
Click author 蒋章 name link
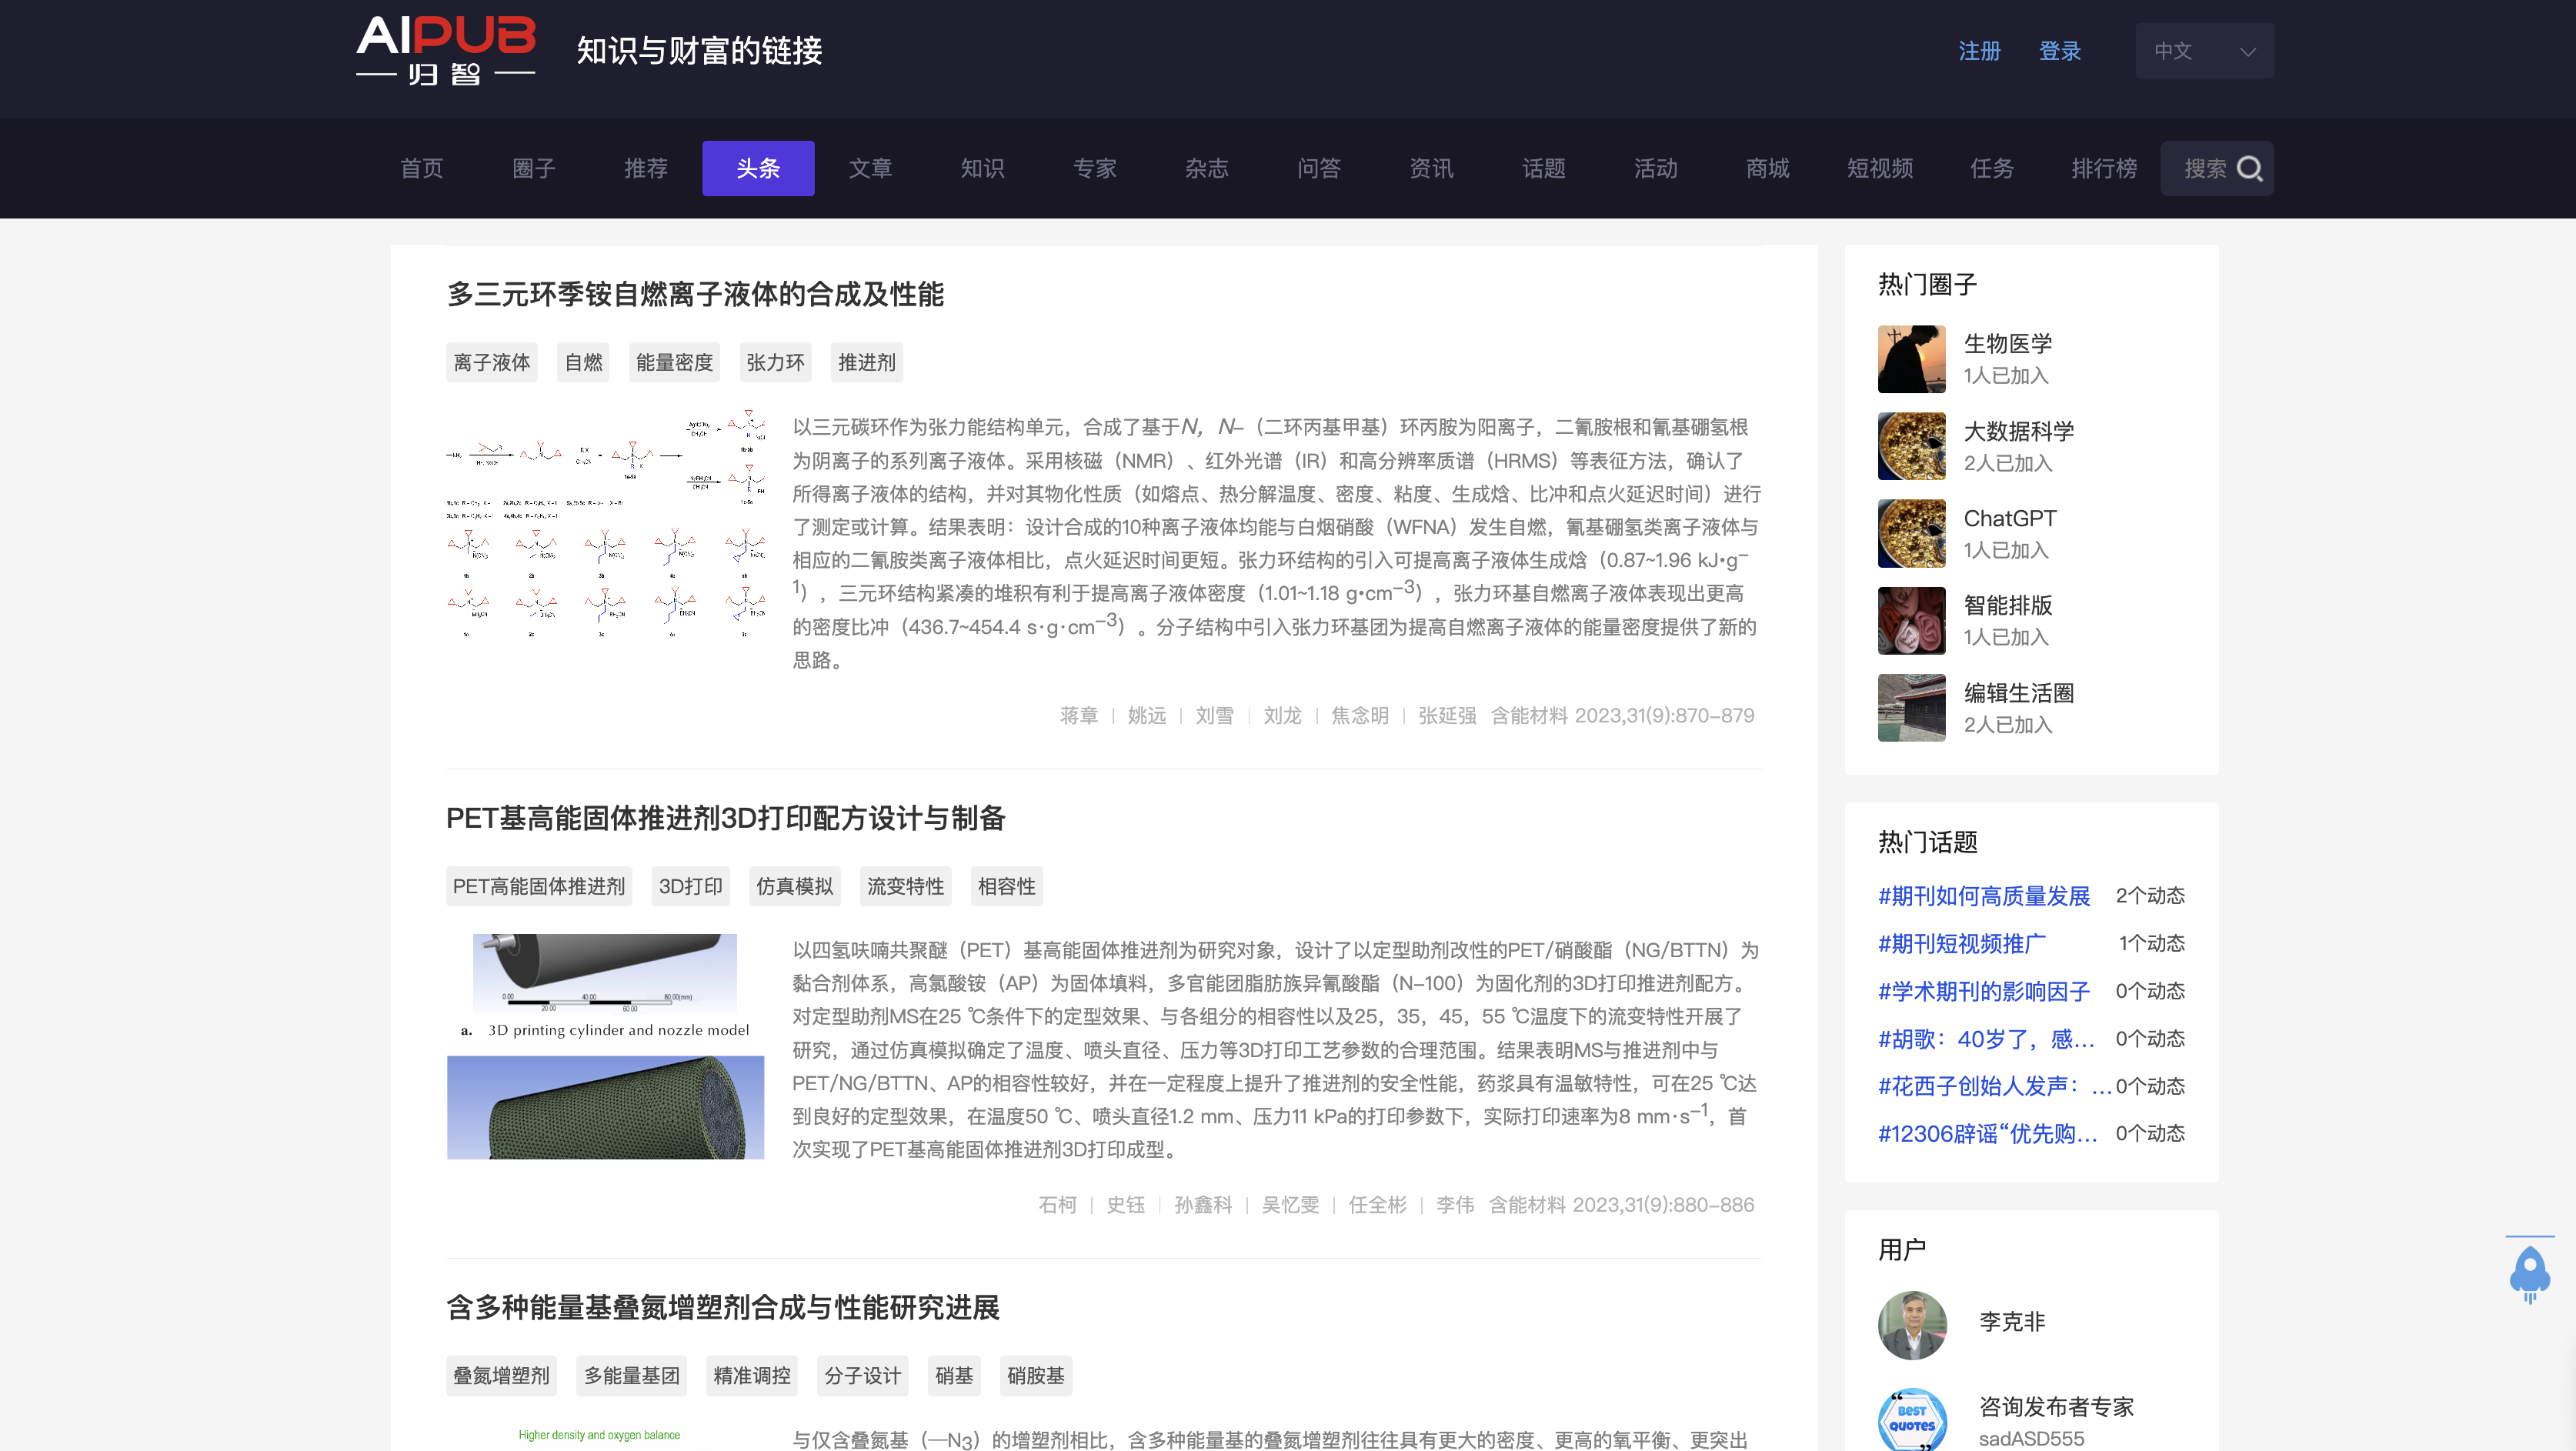tap(1078, 715)
